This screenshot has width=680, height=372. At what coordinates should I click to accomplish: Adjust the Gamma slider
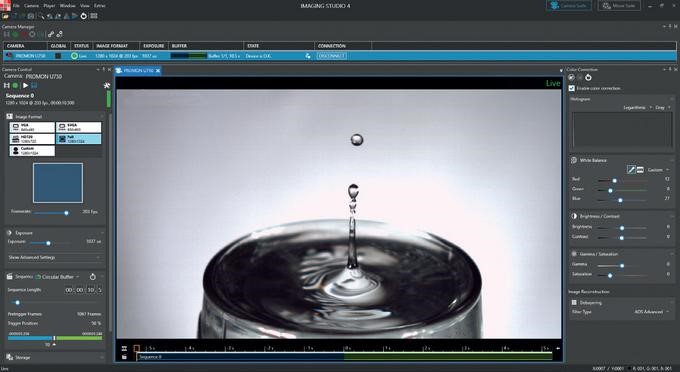pyautogui.click(x=622, y=265)
